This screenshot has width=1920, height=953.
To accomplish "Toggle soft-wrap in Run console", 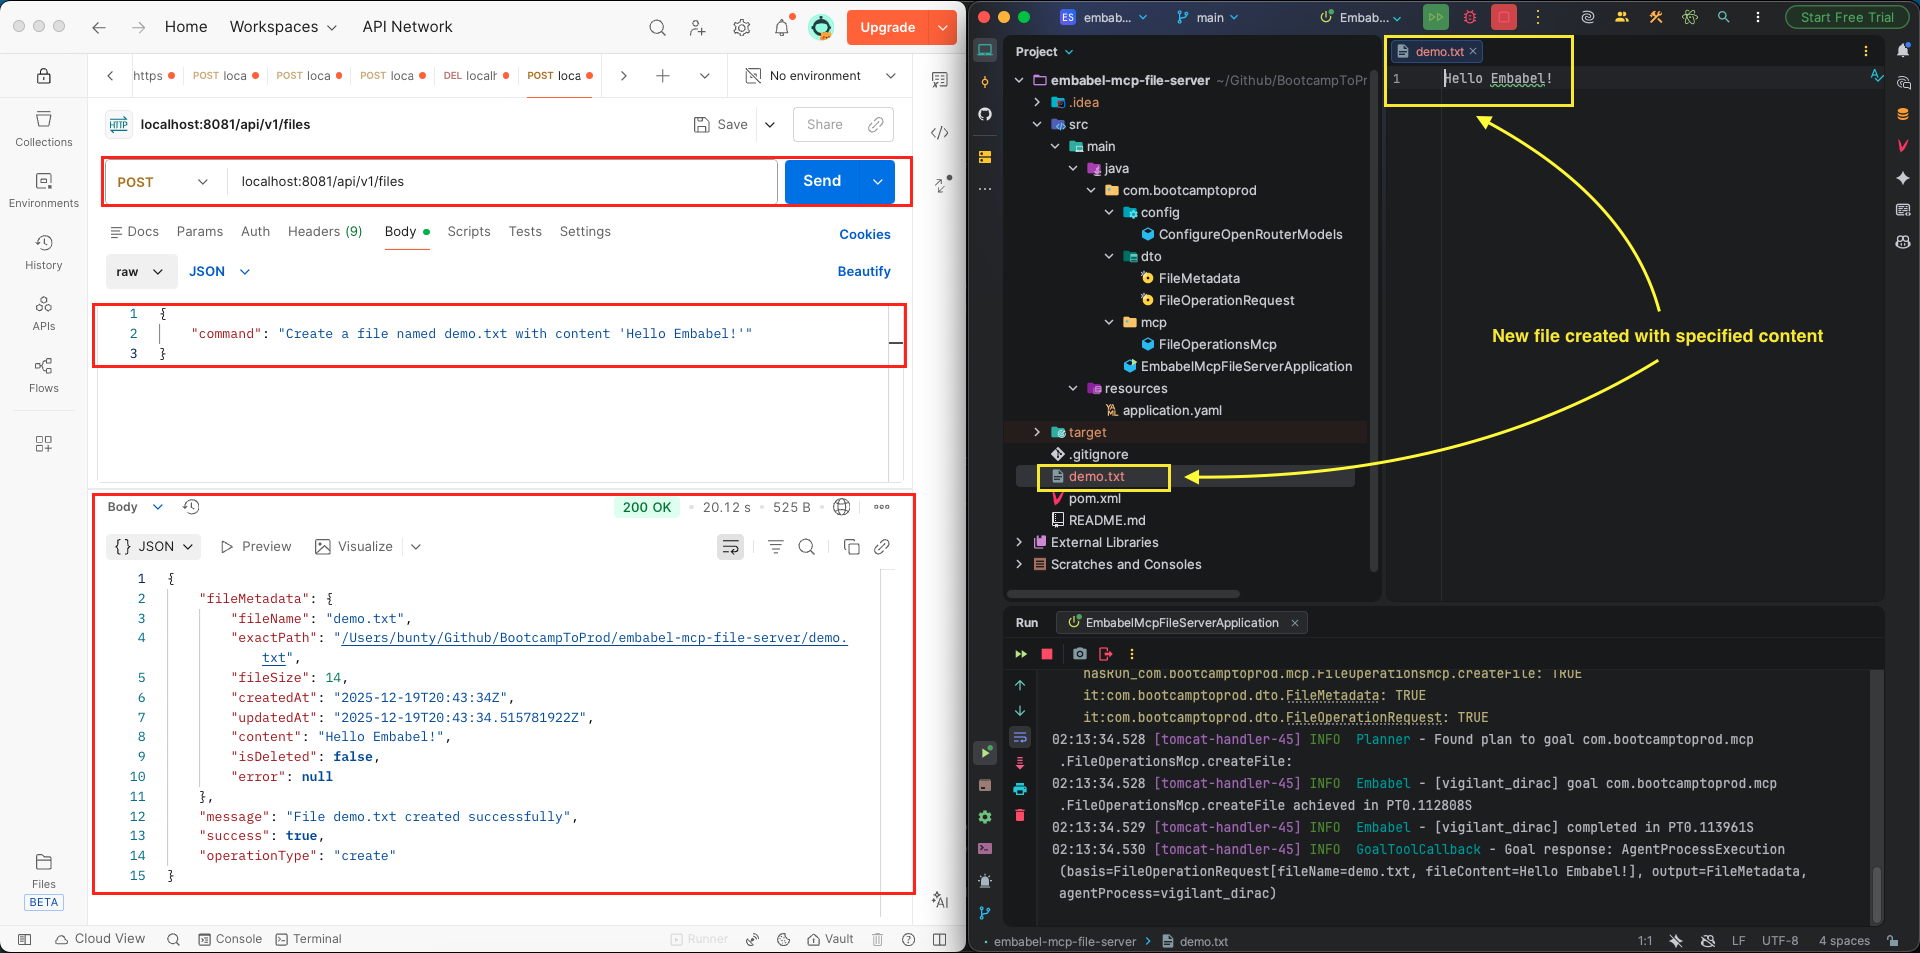I will tap(1020, 738).
